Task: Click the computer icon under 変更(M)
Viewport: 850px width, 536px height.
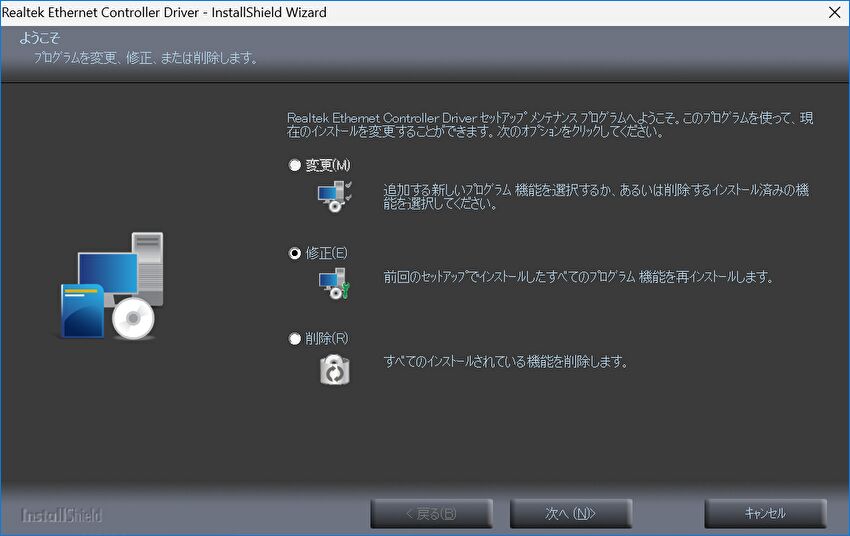Action: (x=334, y=196)
